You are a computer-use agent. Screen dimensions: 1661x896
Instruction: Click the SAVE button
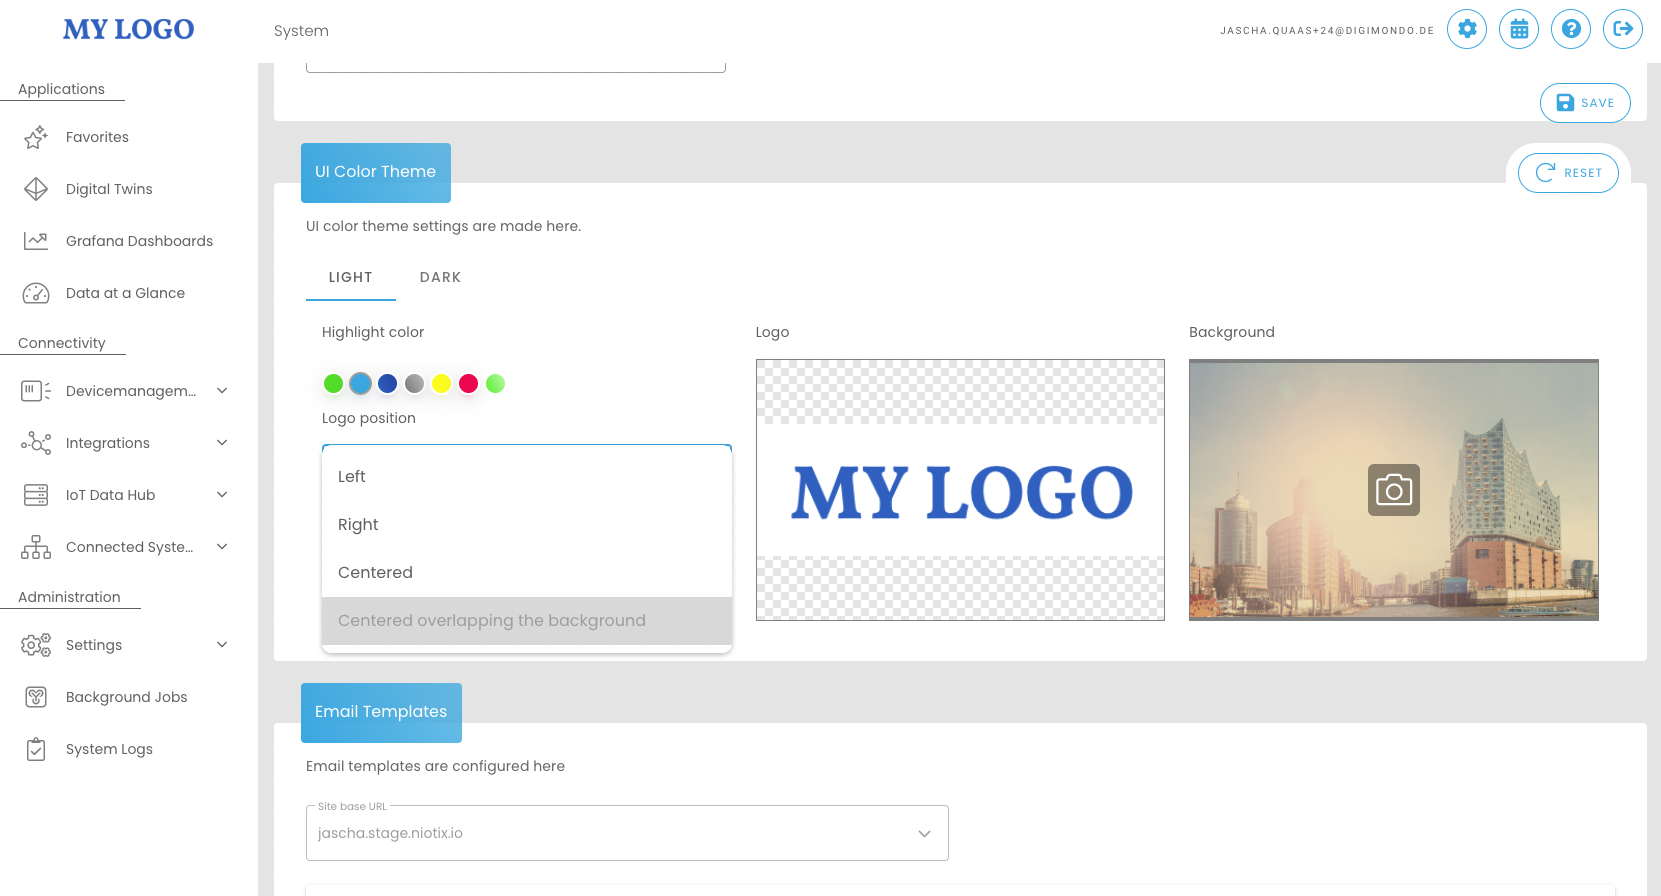tap(1584, 103)
